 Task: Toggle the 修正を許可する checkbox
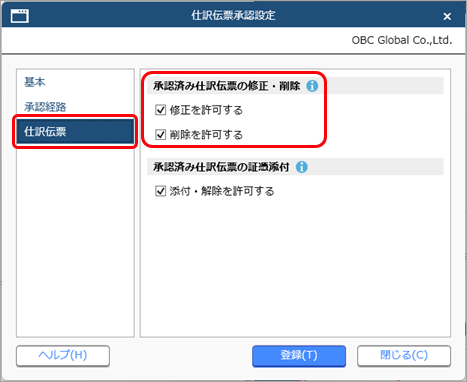pos(161,110)
